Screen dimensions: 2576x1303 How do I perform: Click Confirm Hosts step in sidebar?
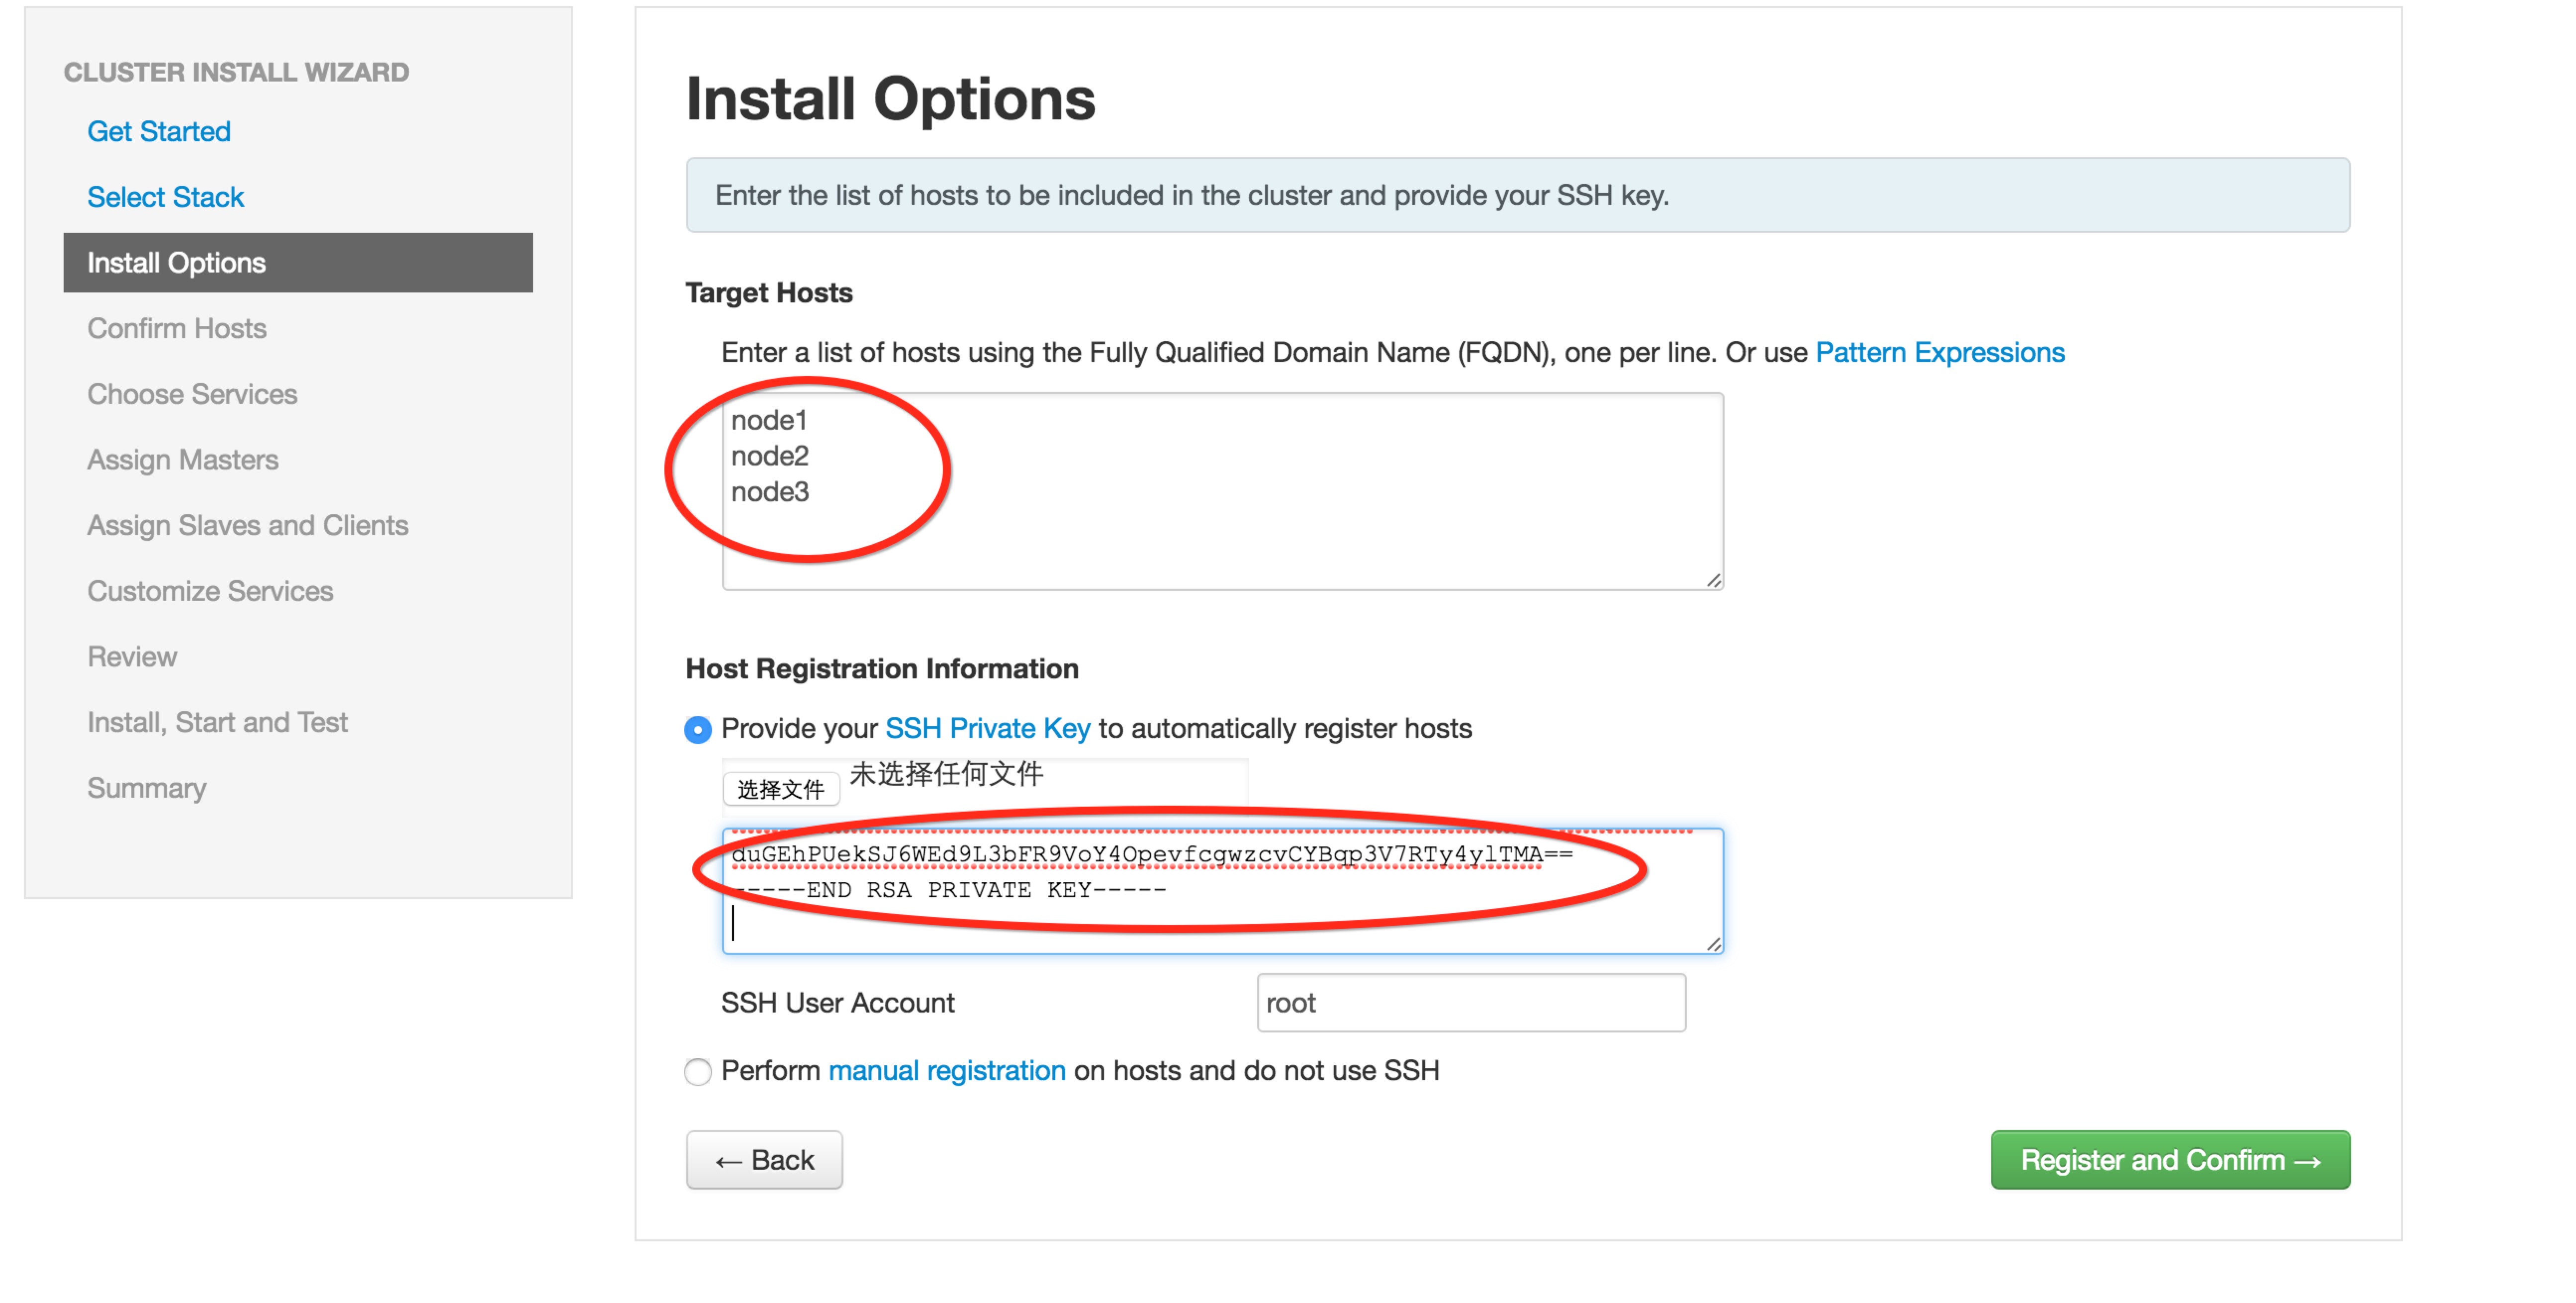pos(177,328)
